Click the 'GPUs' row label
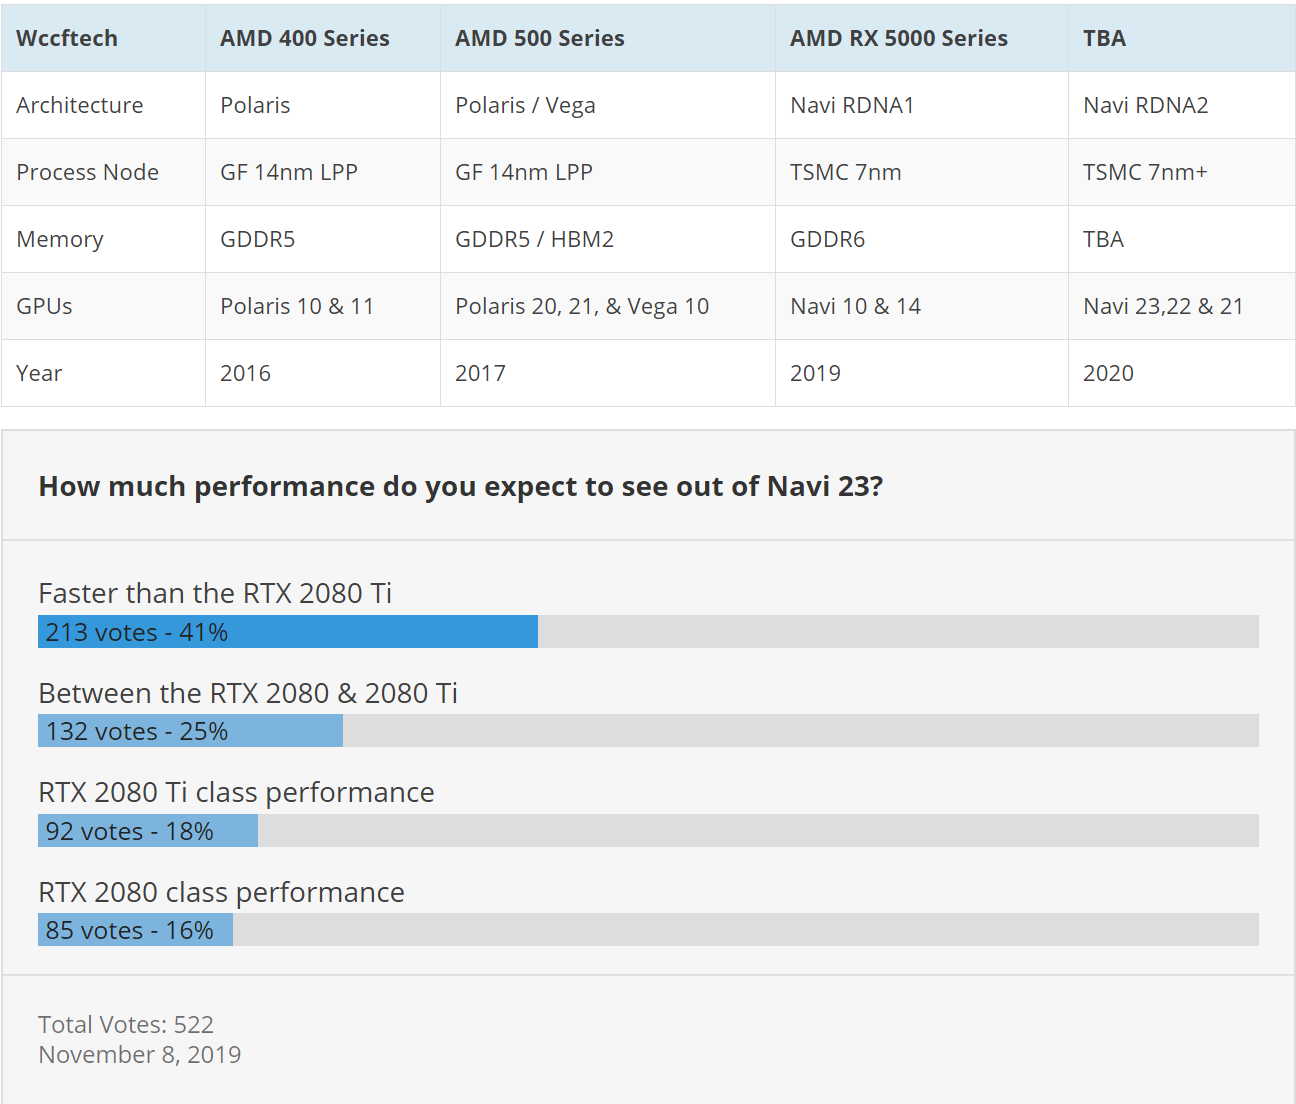 click(x=103, y=306)
